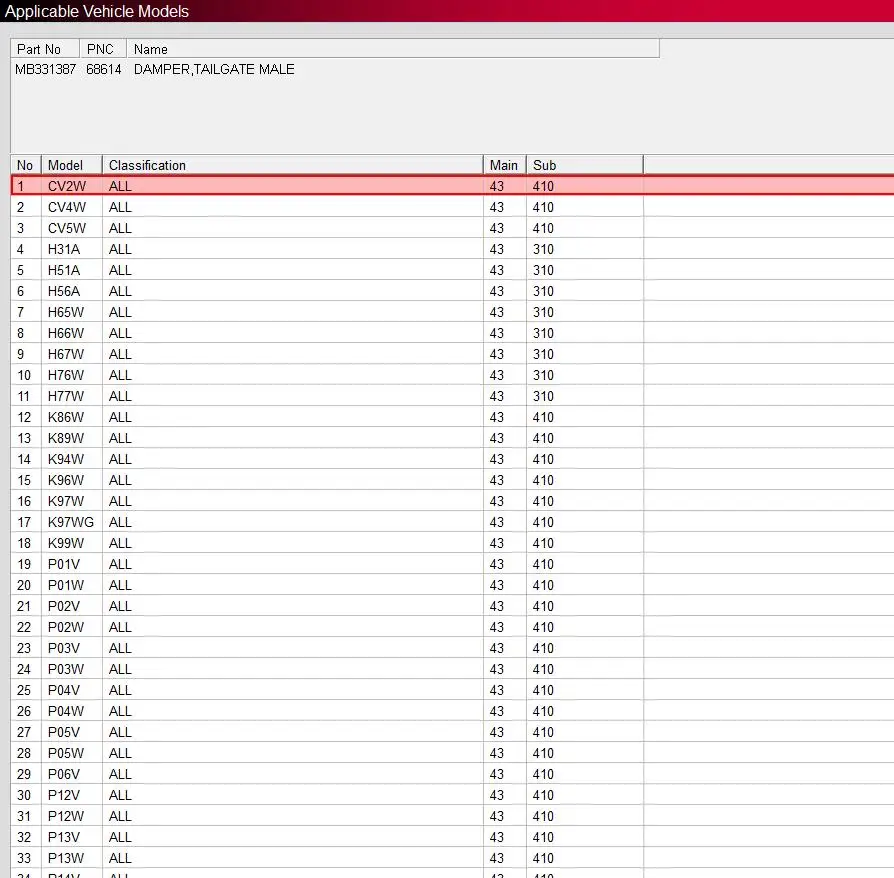Click the Name column header
The image size is (894, 878).
coord(393,49)
